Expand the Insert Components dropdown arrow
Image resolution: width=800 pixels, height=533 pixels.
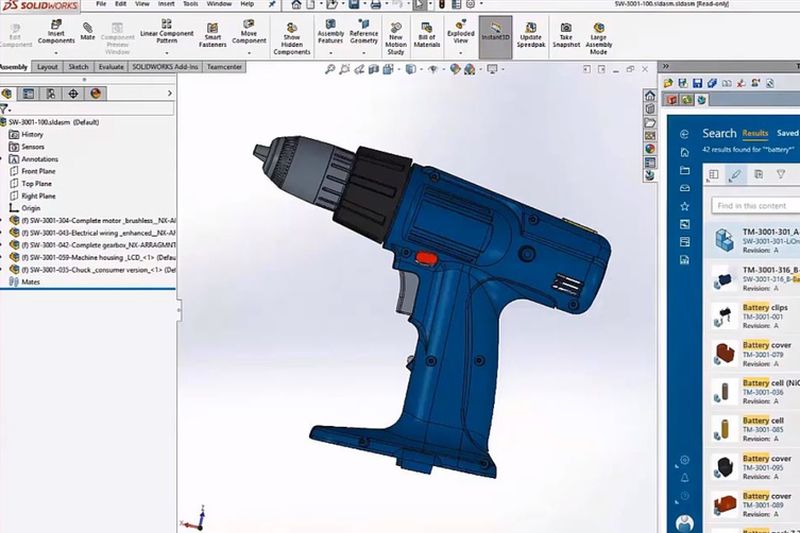(56, 53)
